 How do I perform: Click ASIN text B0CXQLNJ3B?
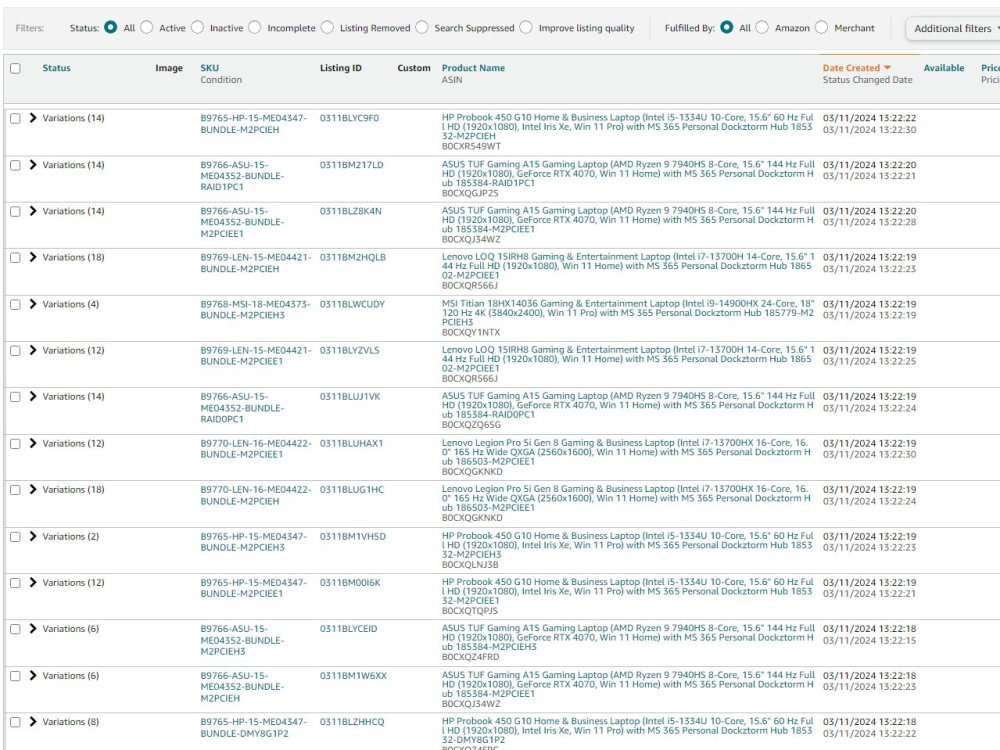pyautogui.click(x=470, y=564)
